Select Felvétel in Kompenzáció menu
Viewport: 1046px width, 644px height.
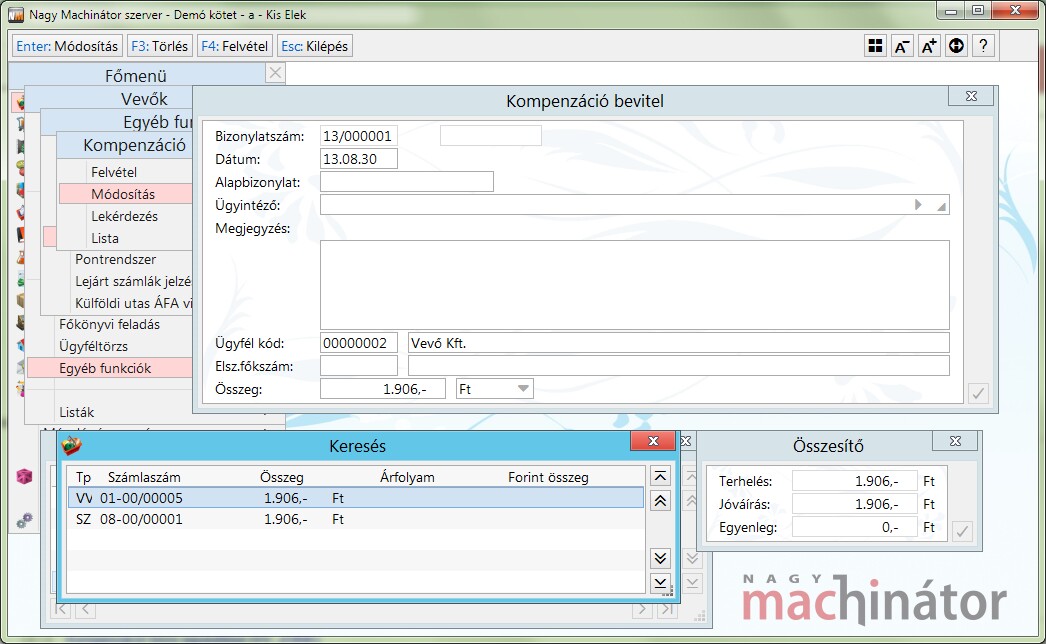114,172
